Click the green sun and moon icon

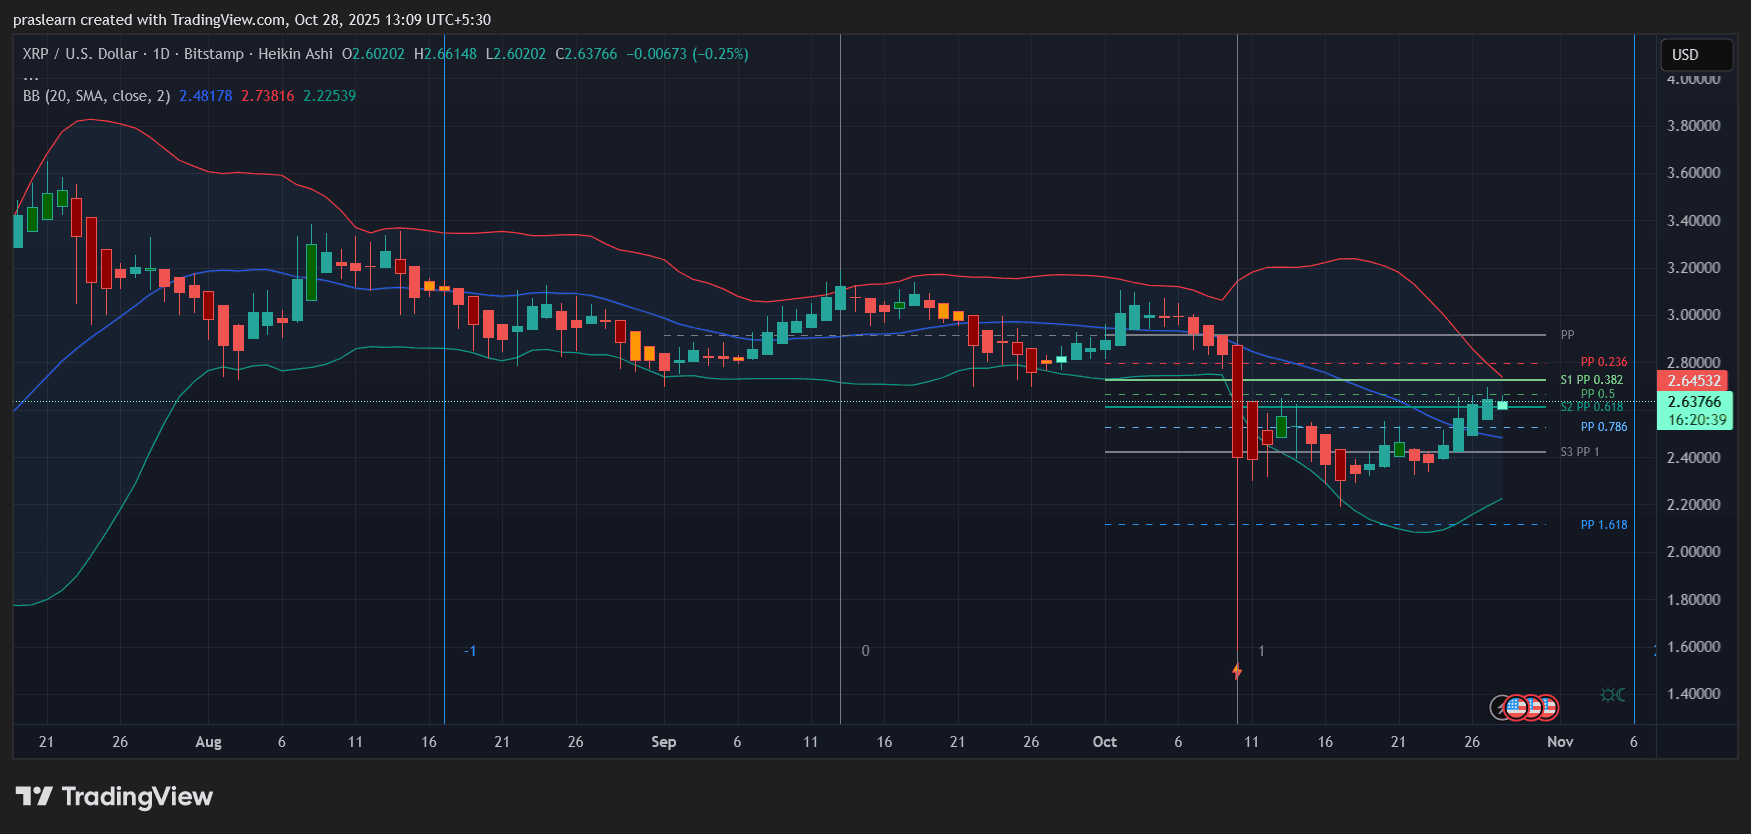point(1613,694)
